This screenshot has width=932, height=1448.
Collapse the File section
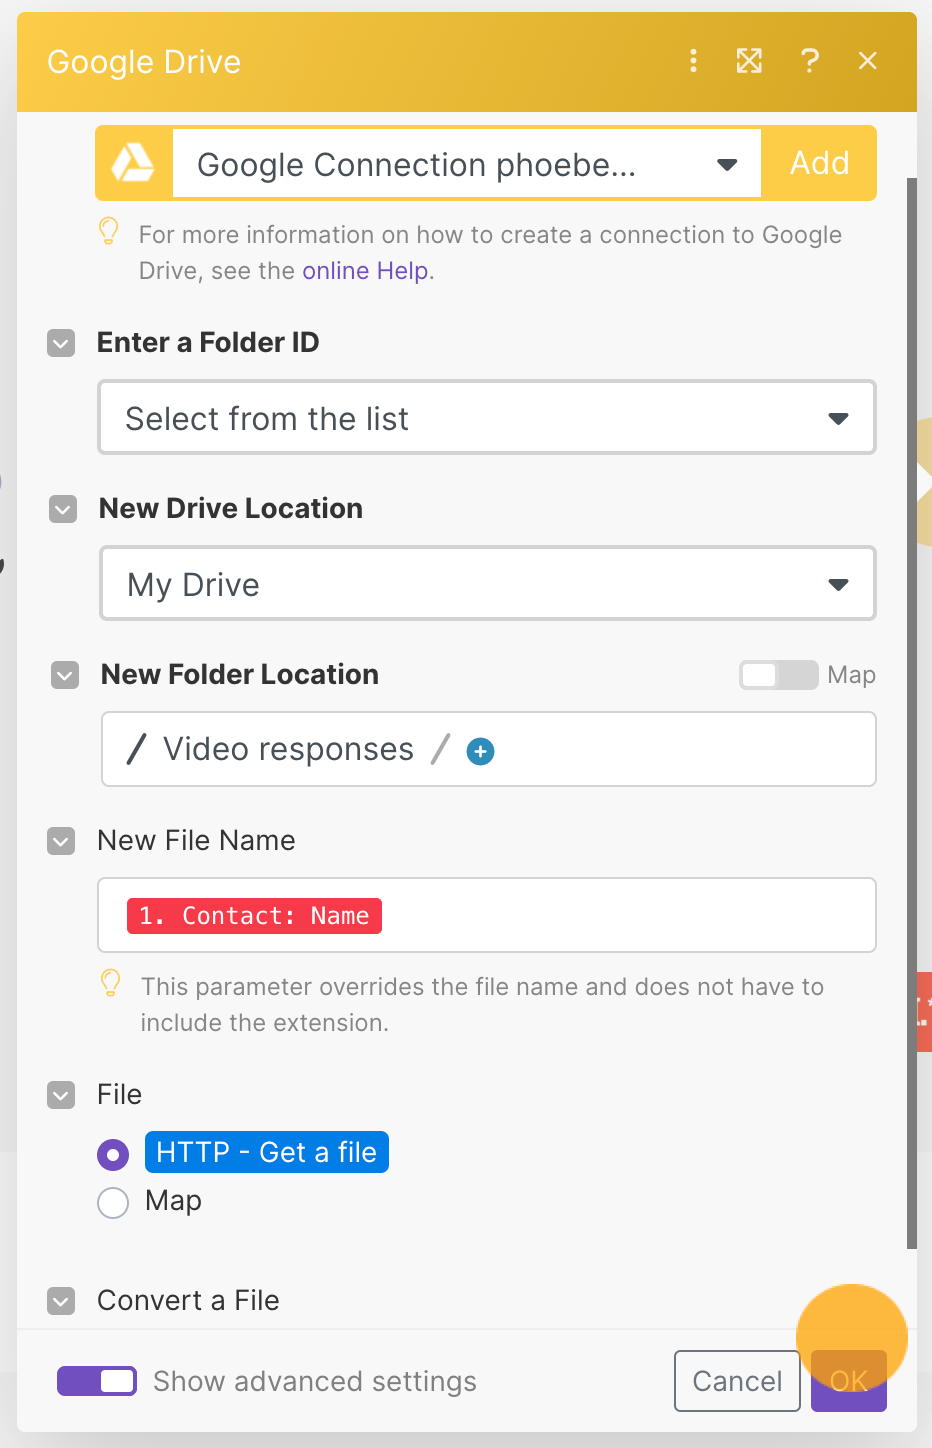[x=61, y=1095]
